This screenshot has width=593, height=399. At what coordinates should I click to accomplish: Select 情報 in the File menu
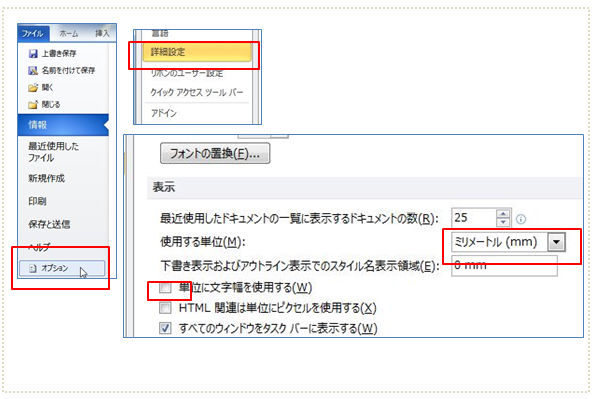[63, 125]
